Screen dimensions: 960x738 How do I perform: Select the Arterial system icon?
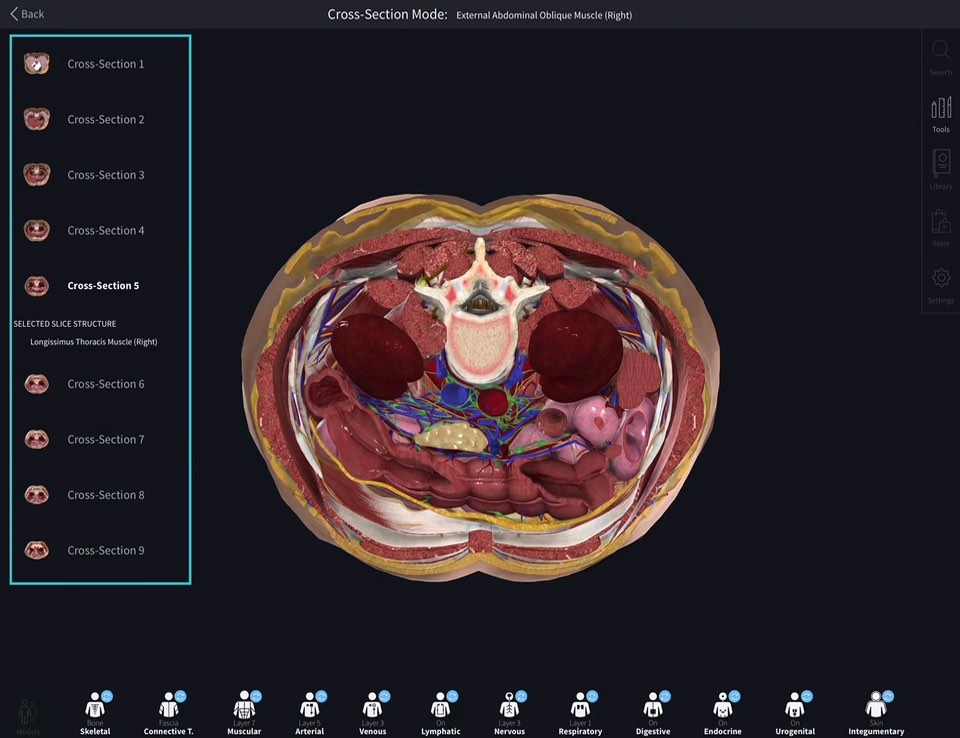[x=309, y=706]
